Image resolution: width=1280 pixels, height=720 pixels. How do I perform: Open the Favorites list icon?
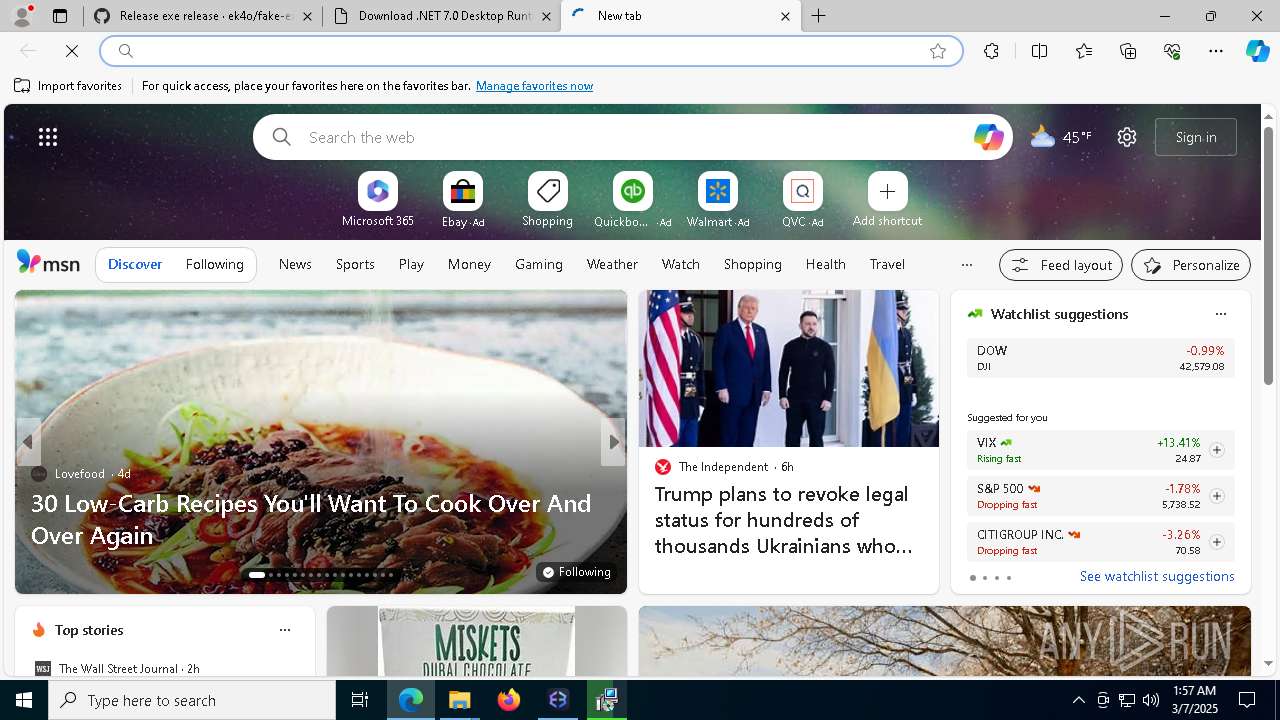[1084, 51]
